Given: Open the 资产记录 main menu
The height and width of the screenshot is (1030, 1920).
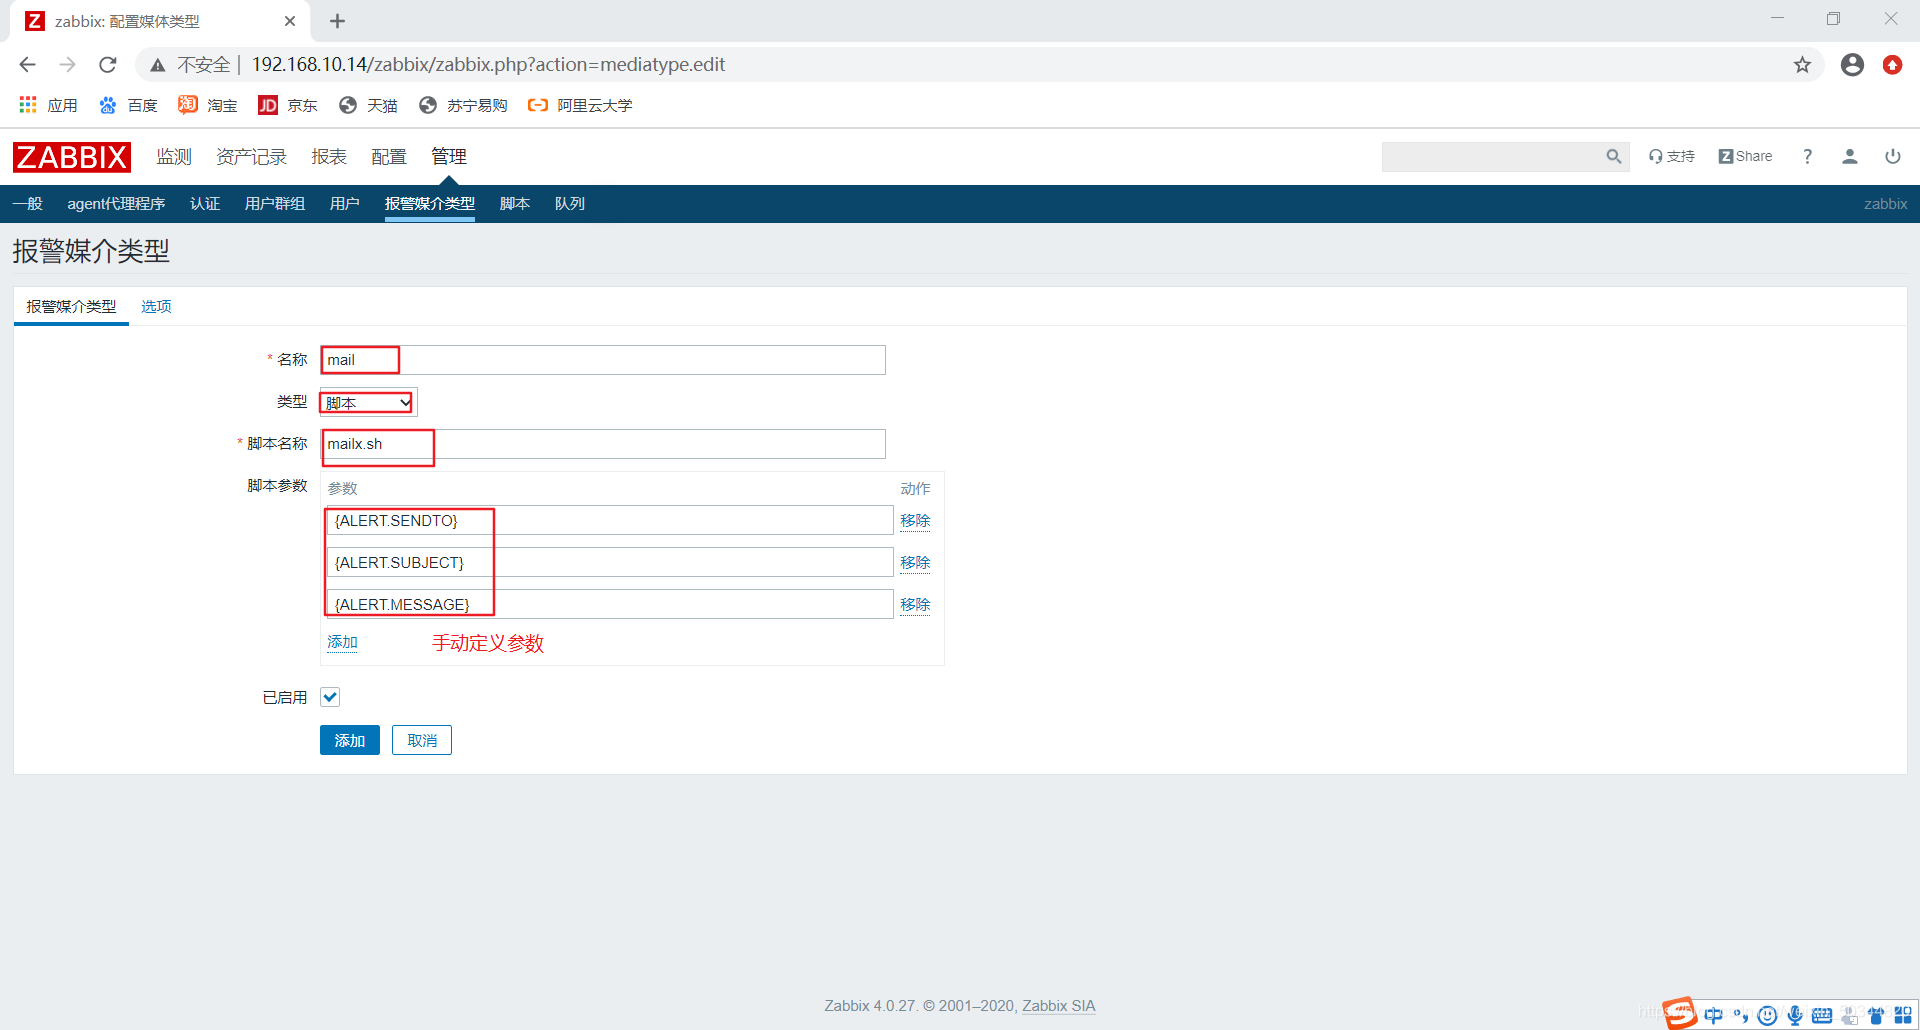Looking at the screenshot, I should pyautogui.click(x=251, y=157).
